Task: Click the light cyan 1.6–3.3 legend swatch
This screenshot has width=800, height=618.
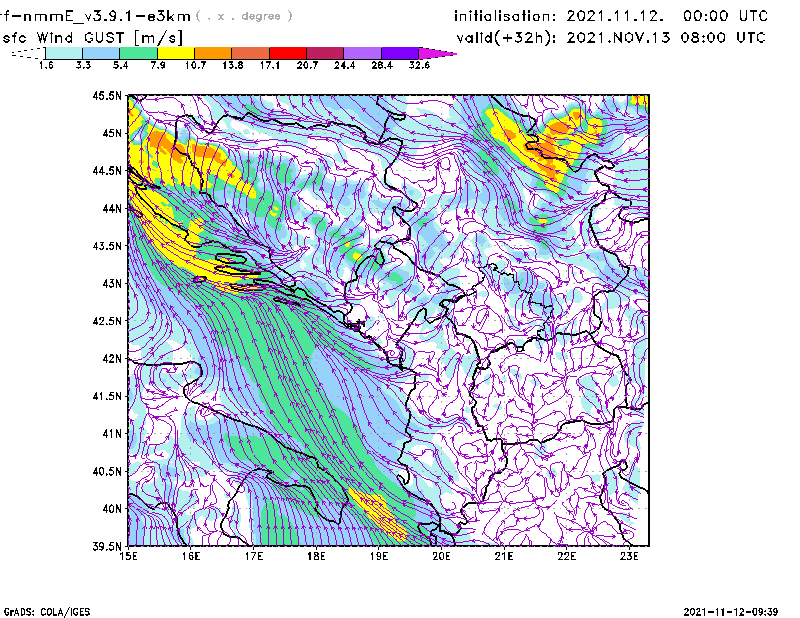Action: pos(64,53)
